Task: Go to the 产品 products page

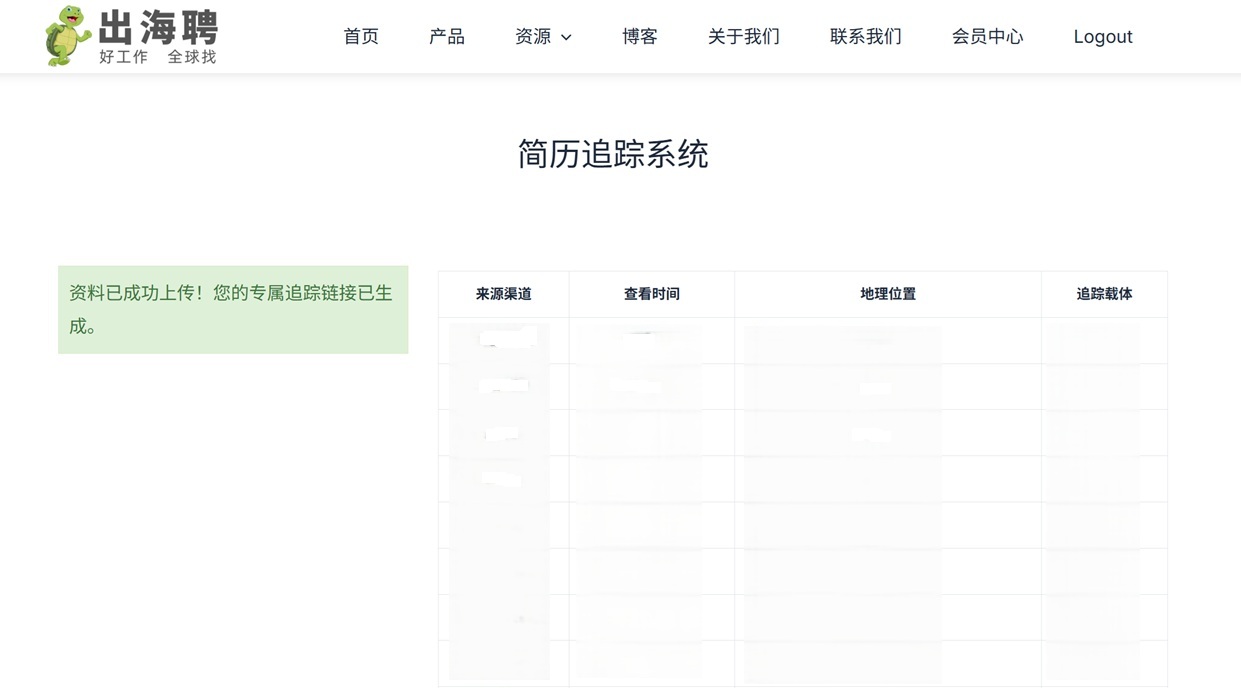Action: (x=447, y=37)
